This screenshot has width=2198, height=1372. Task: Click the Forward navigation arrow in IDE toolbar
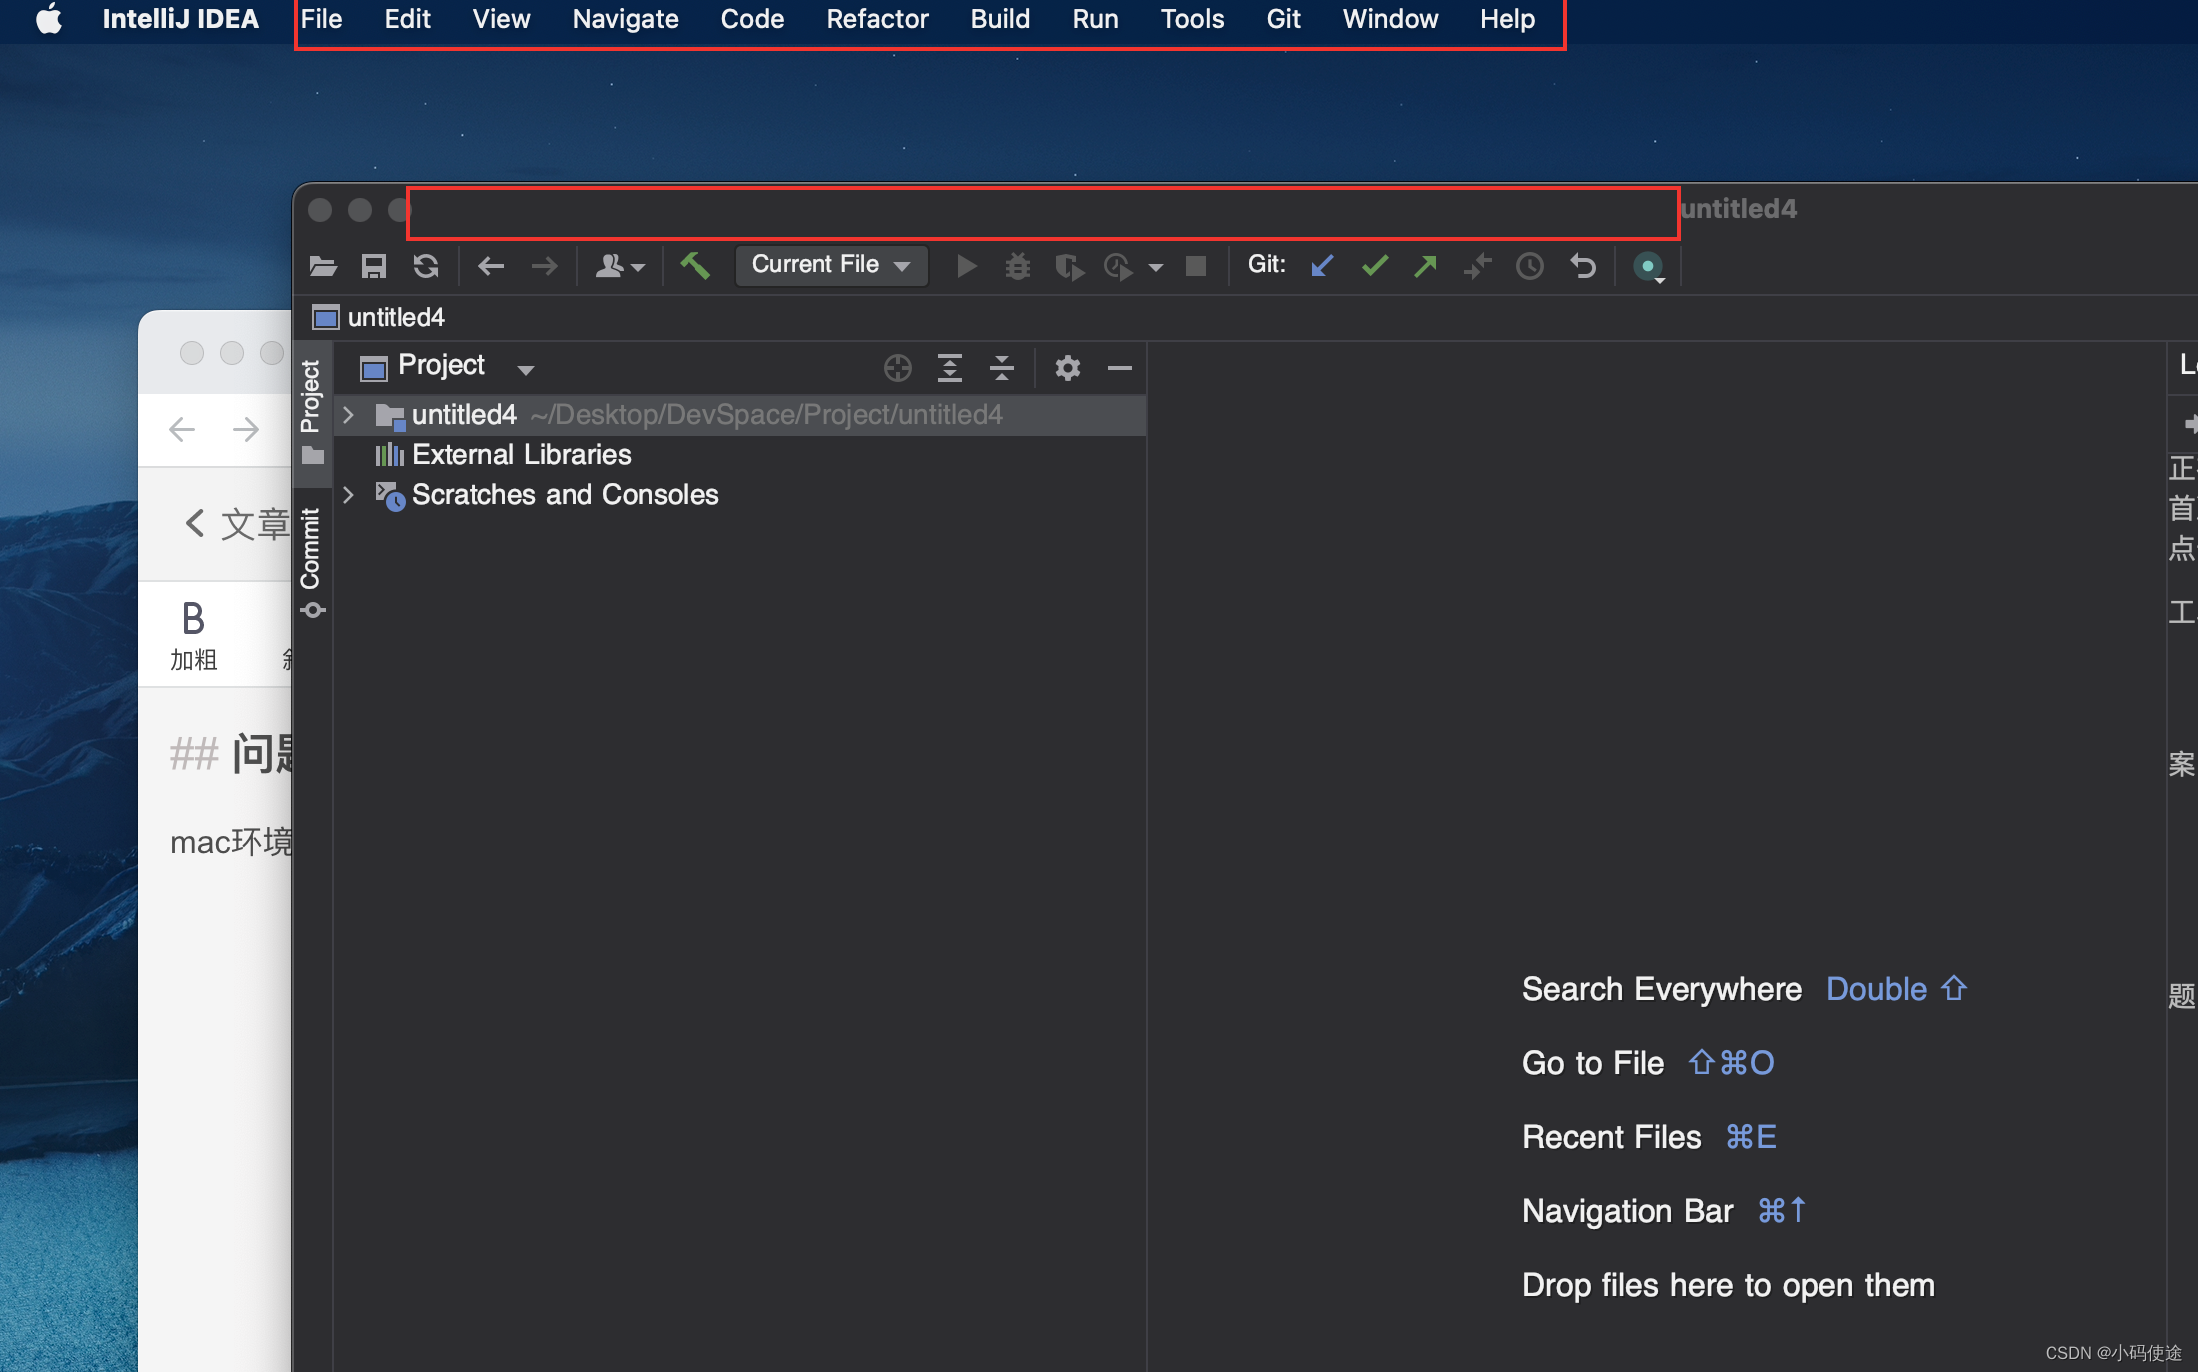pyautogui.click(x=544, y=266)
